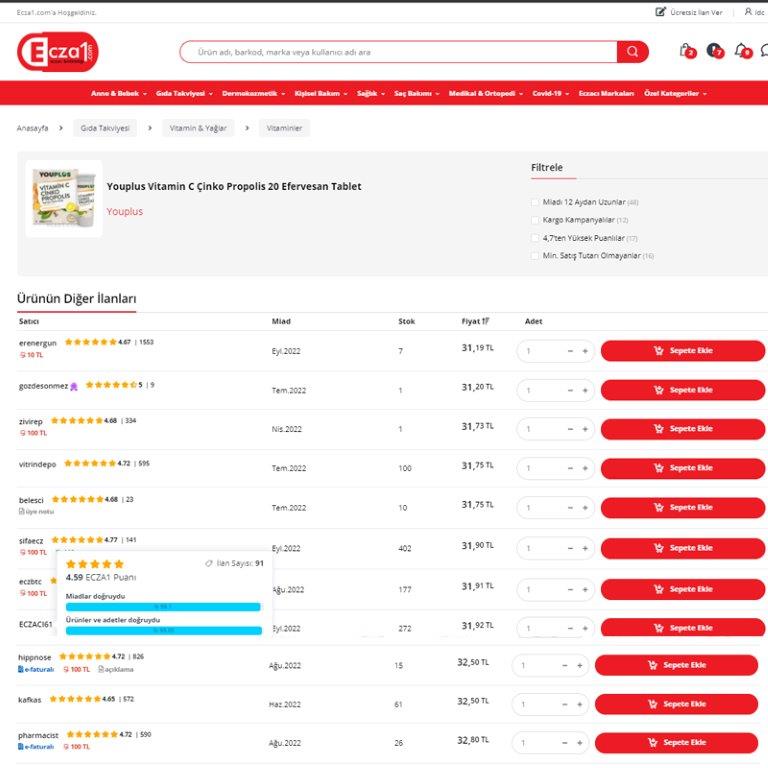Check Kargo Kampanyalılar filter
Image resolution: width=768 pixels, height=768 pixels.
coord(535,220)
